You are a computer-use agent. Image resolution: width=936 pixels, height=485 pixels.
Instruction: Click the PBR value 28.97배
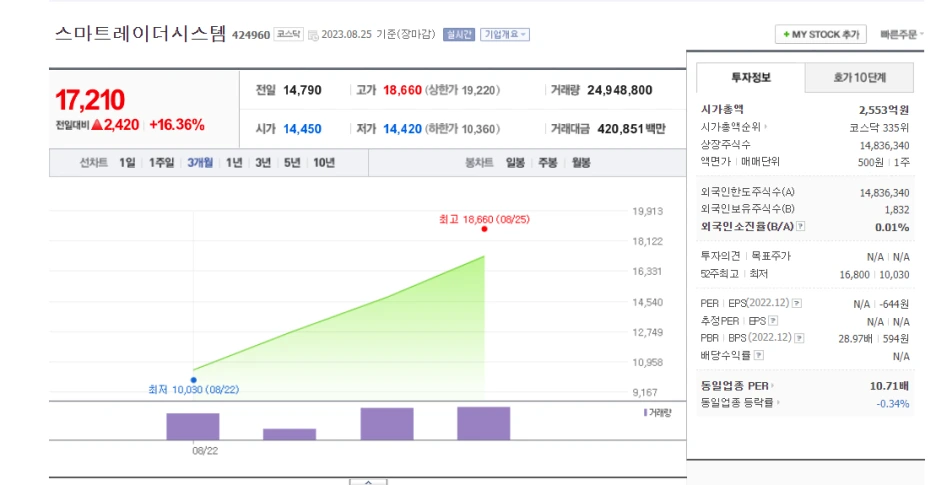click(855, 339)
